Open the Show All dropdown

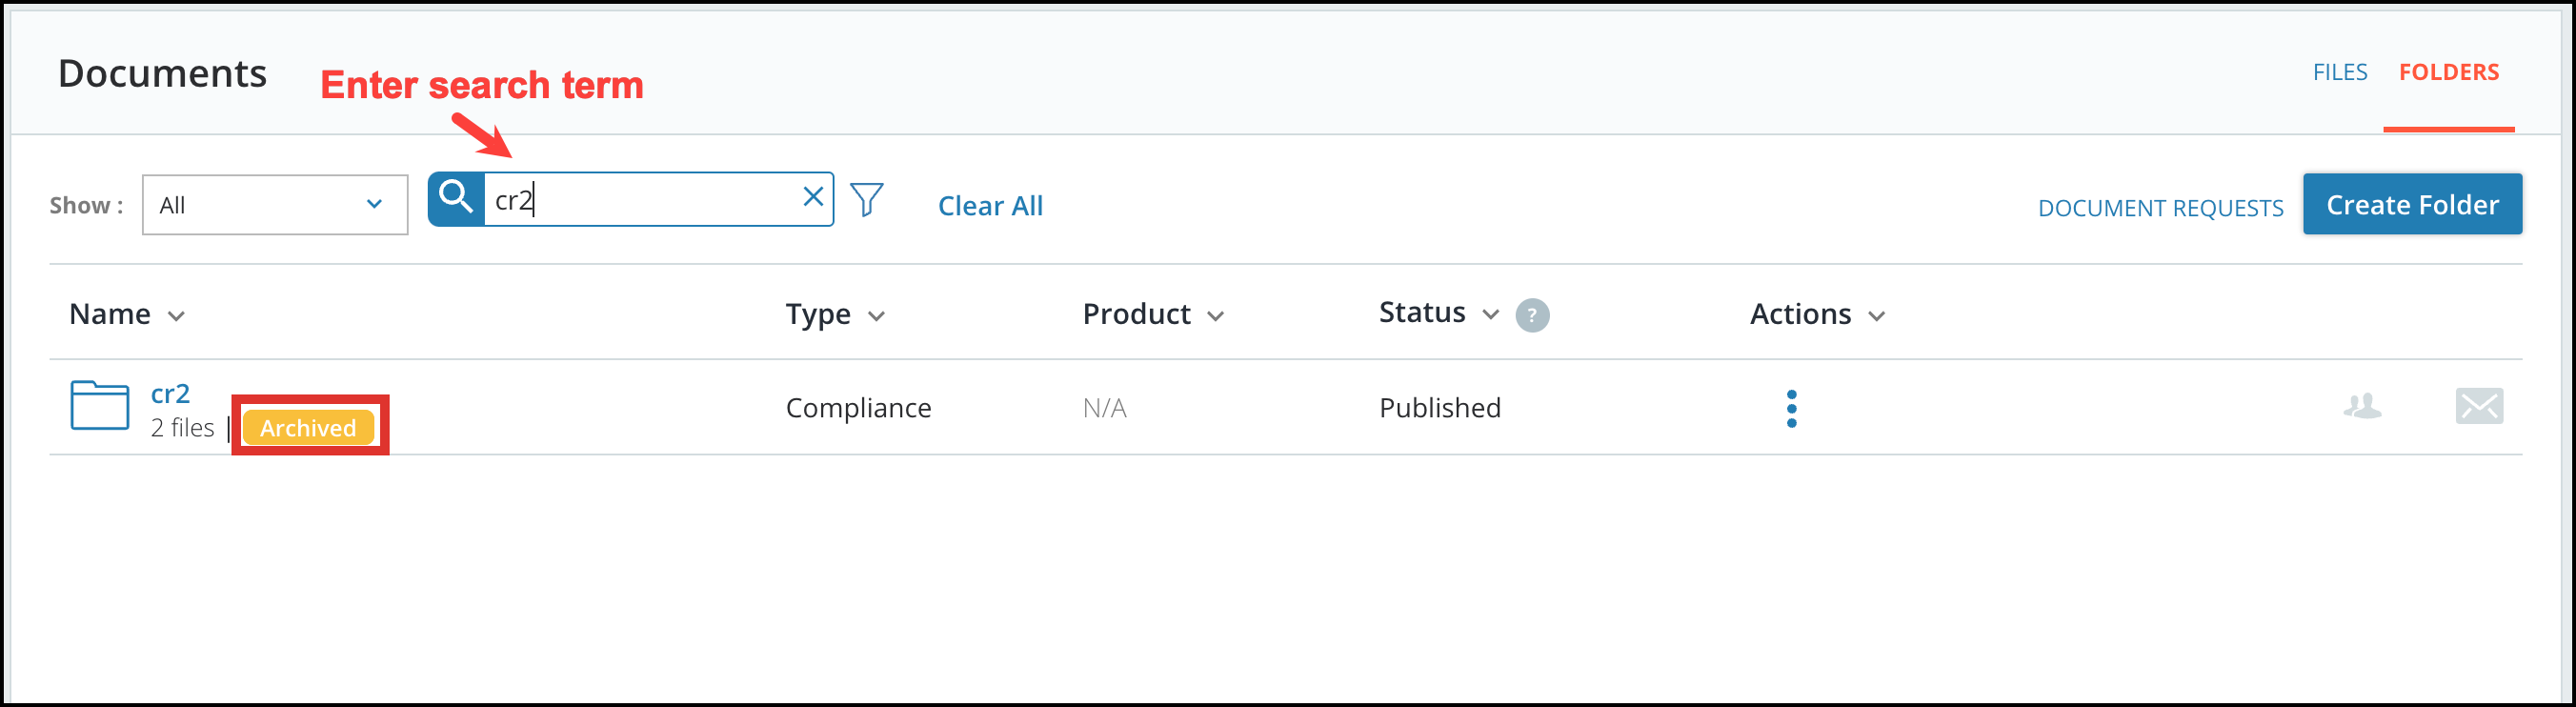[275, 205]
